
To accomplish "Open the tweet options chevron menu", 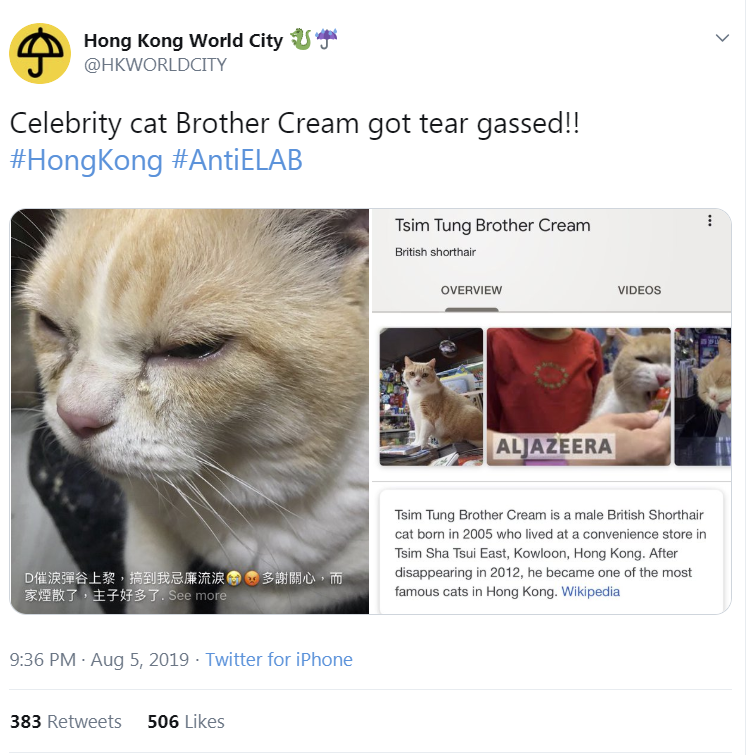I will pyautogui.click(x=722, y=38).
